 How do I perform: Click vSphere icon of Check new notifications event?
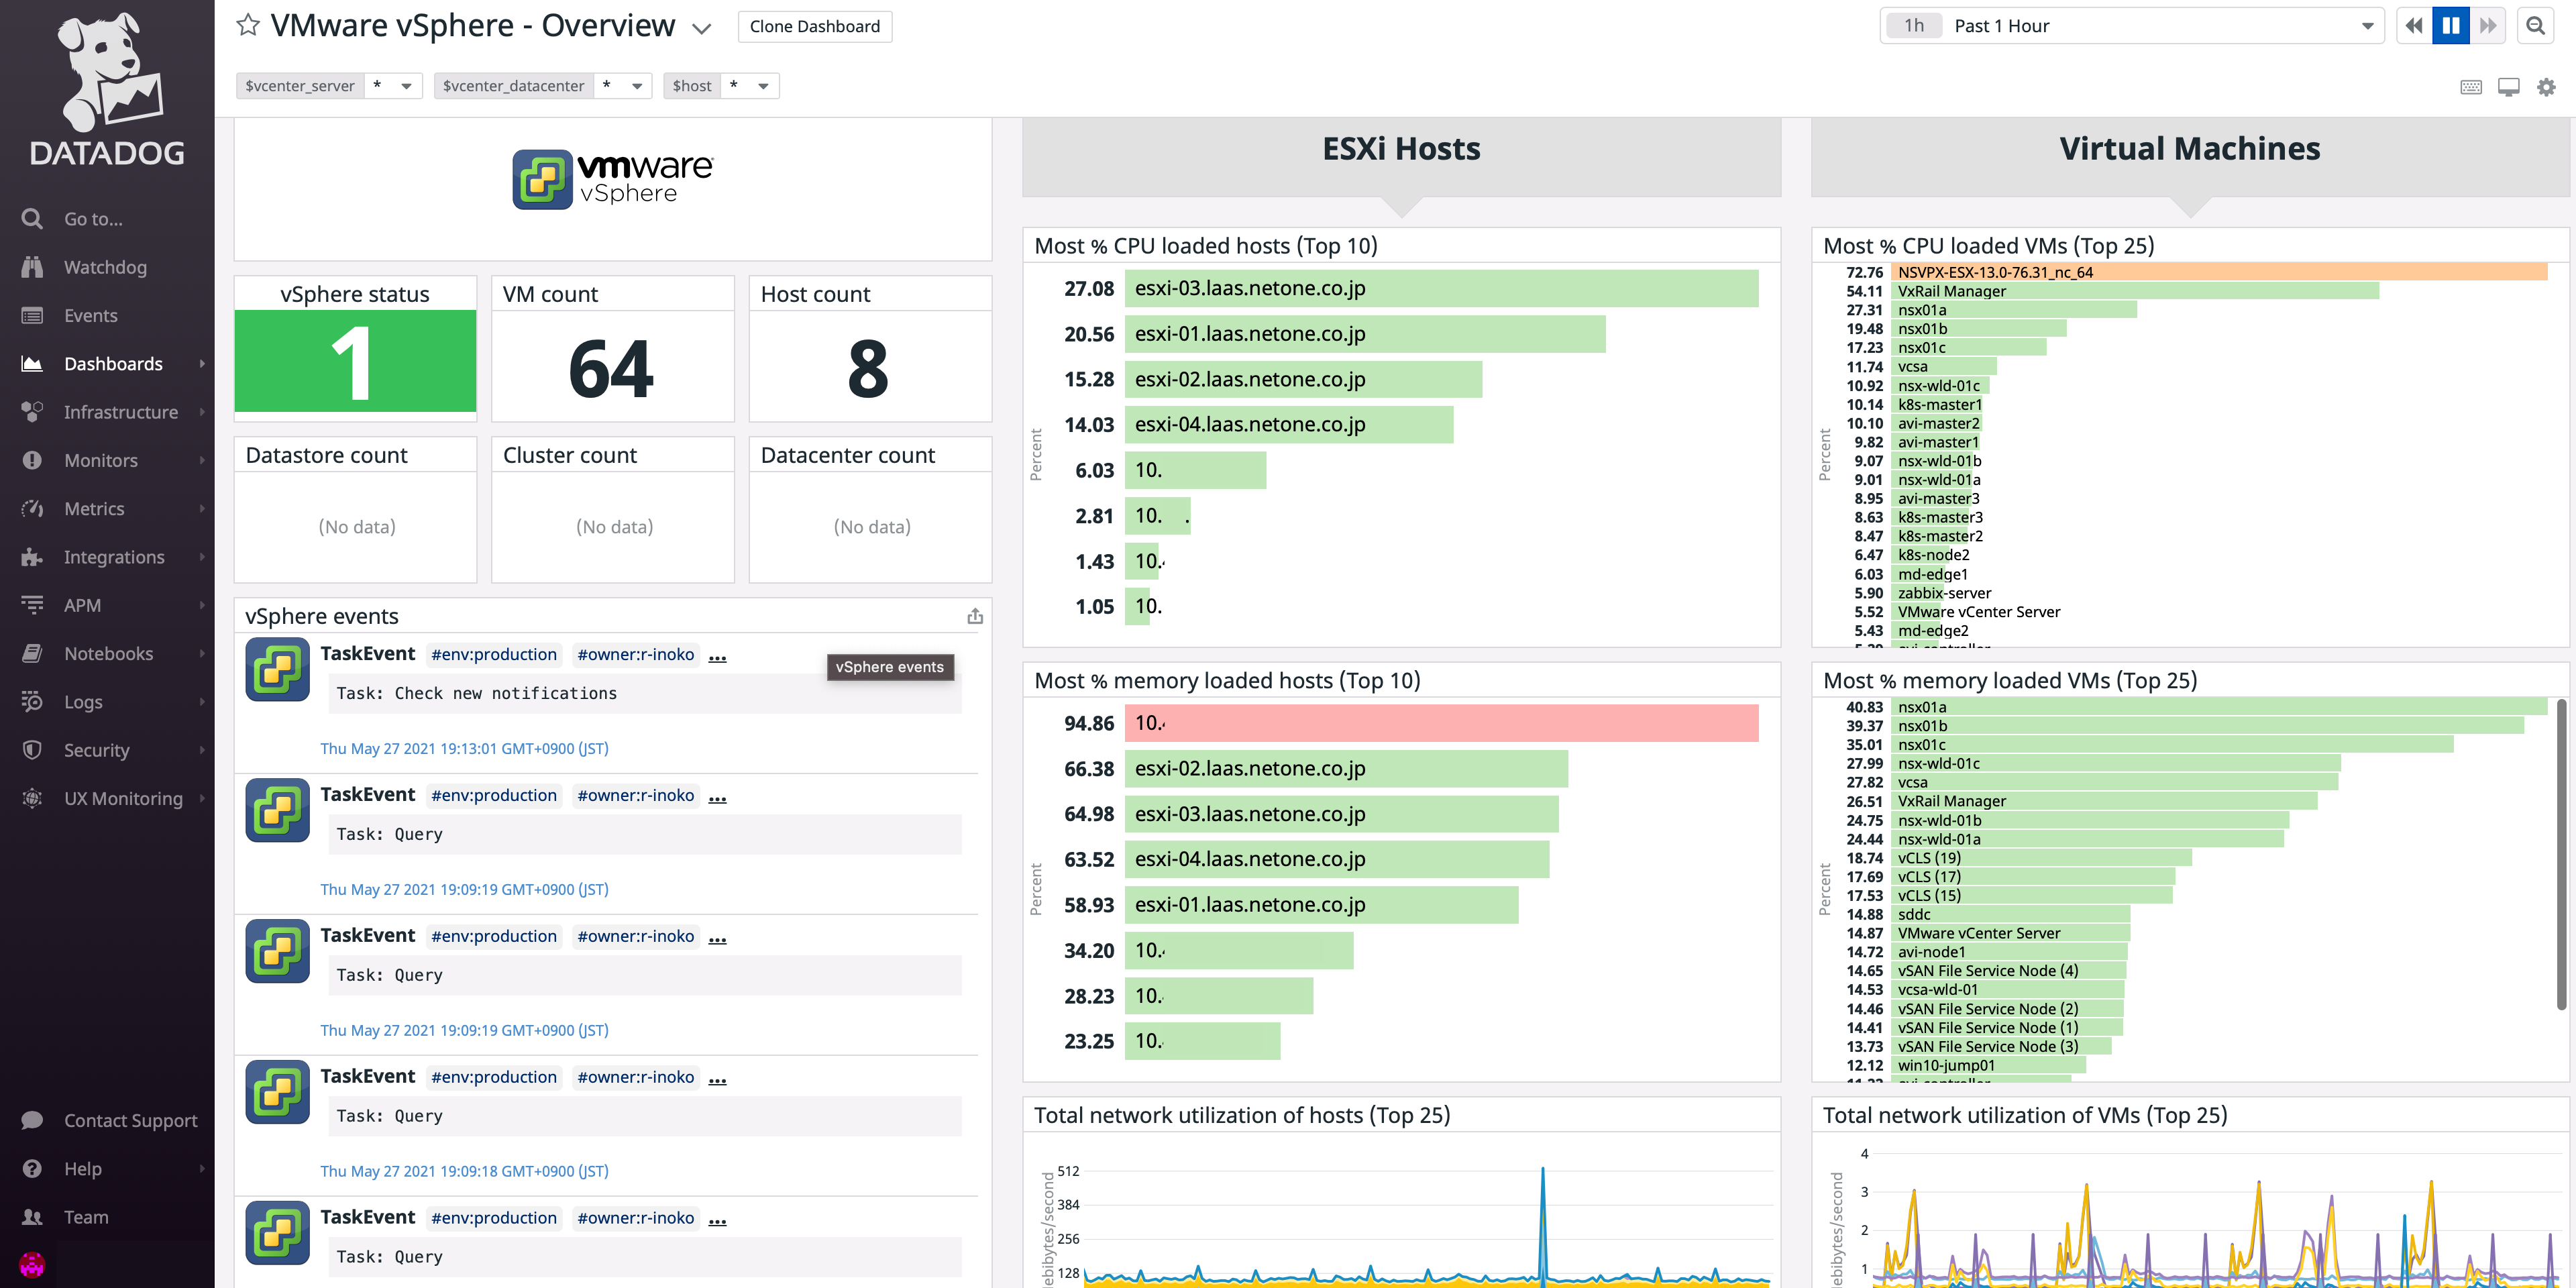pos(277,669)
